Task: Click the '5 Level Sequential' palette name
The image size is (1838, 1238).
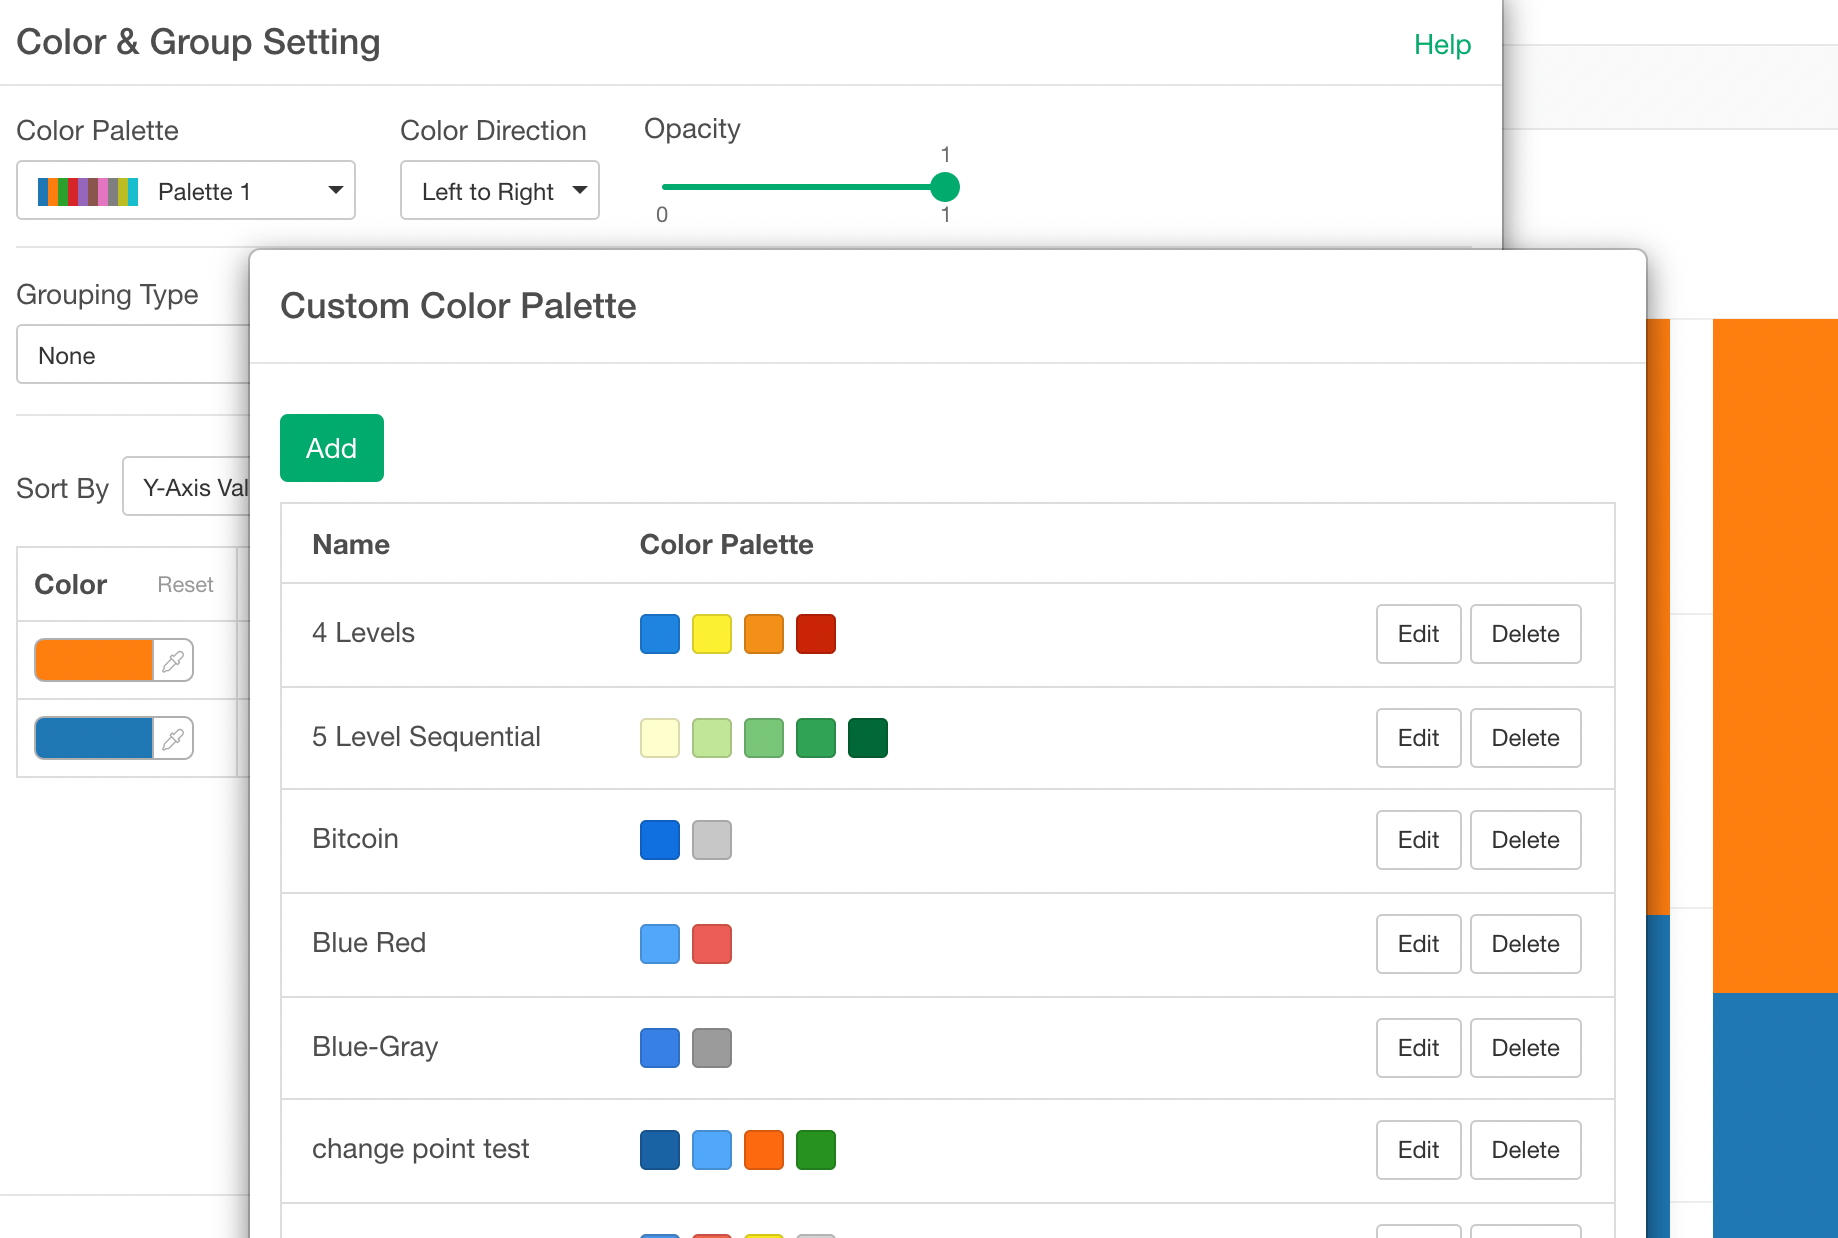Action: pos(426,737)
